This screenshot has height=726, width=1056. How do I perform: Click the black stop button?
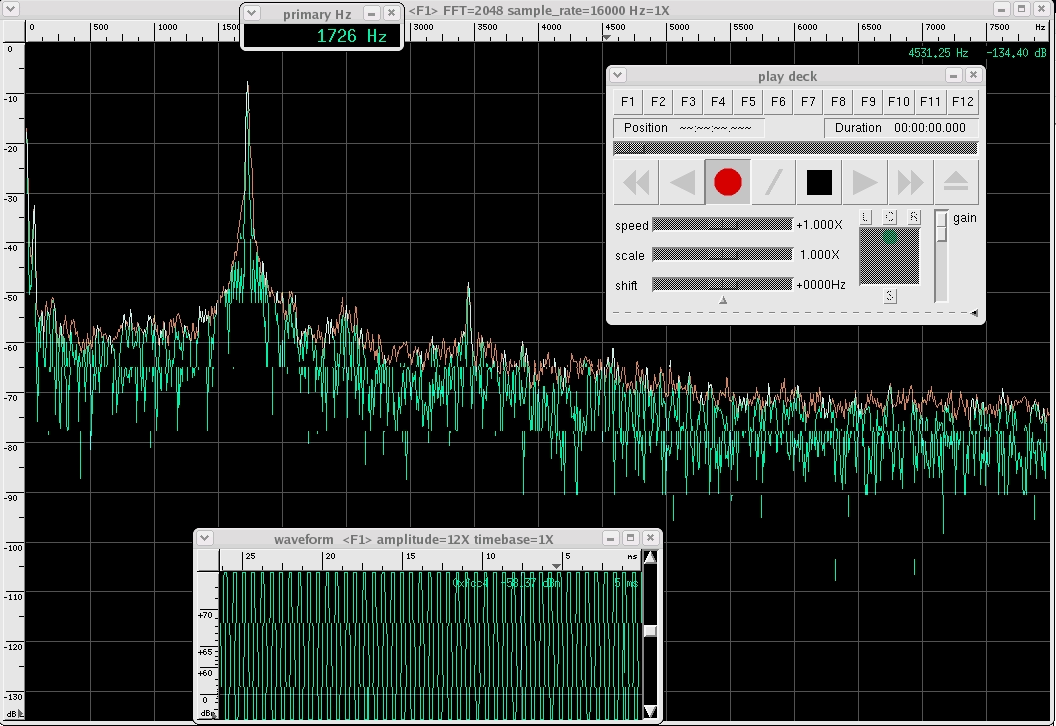[x=819, y=183]
